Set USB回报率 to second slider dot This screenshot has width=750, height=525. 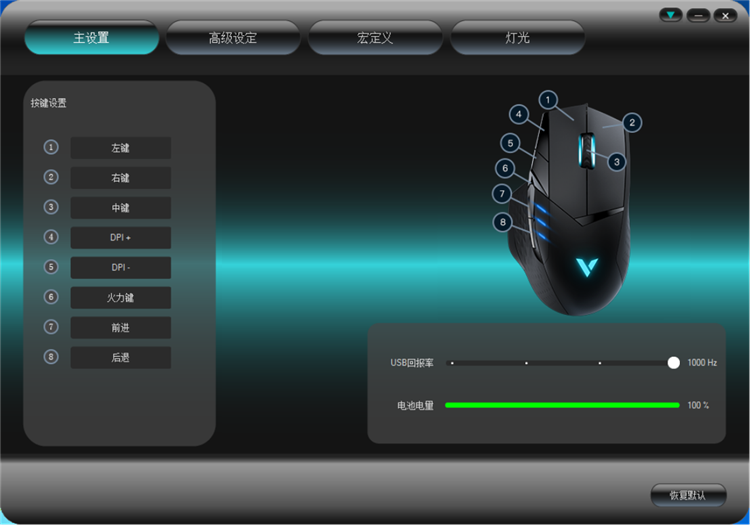(x=526, y=363)
